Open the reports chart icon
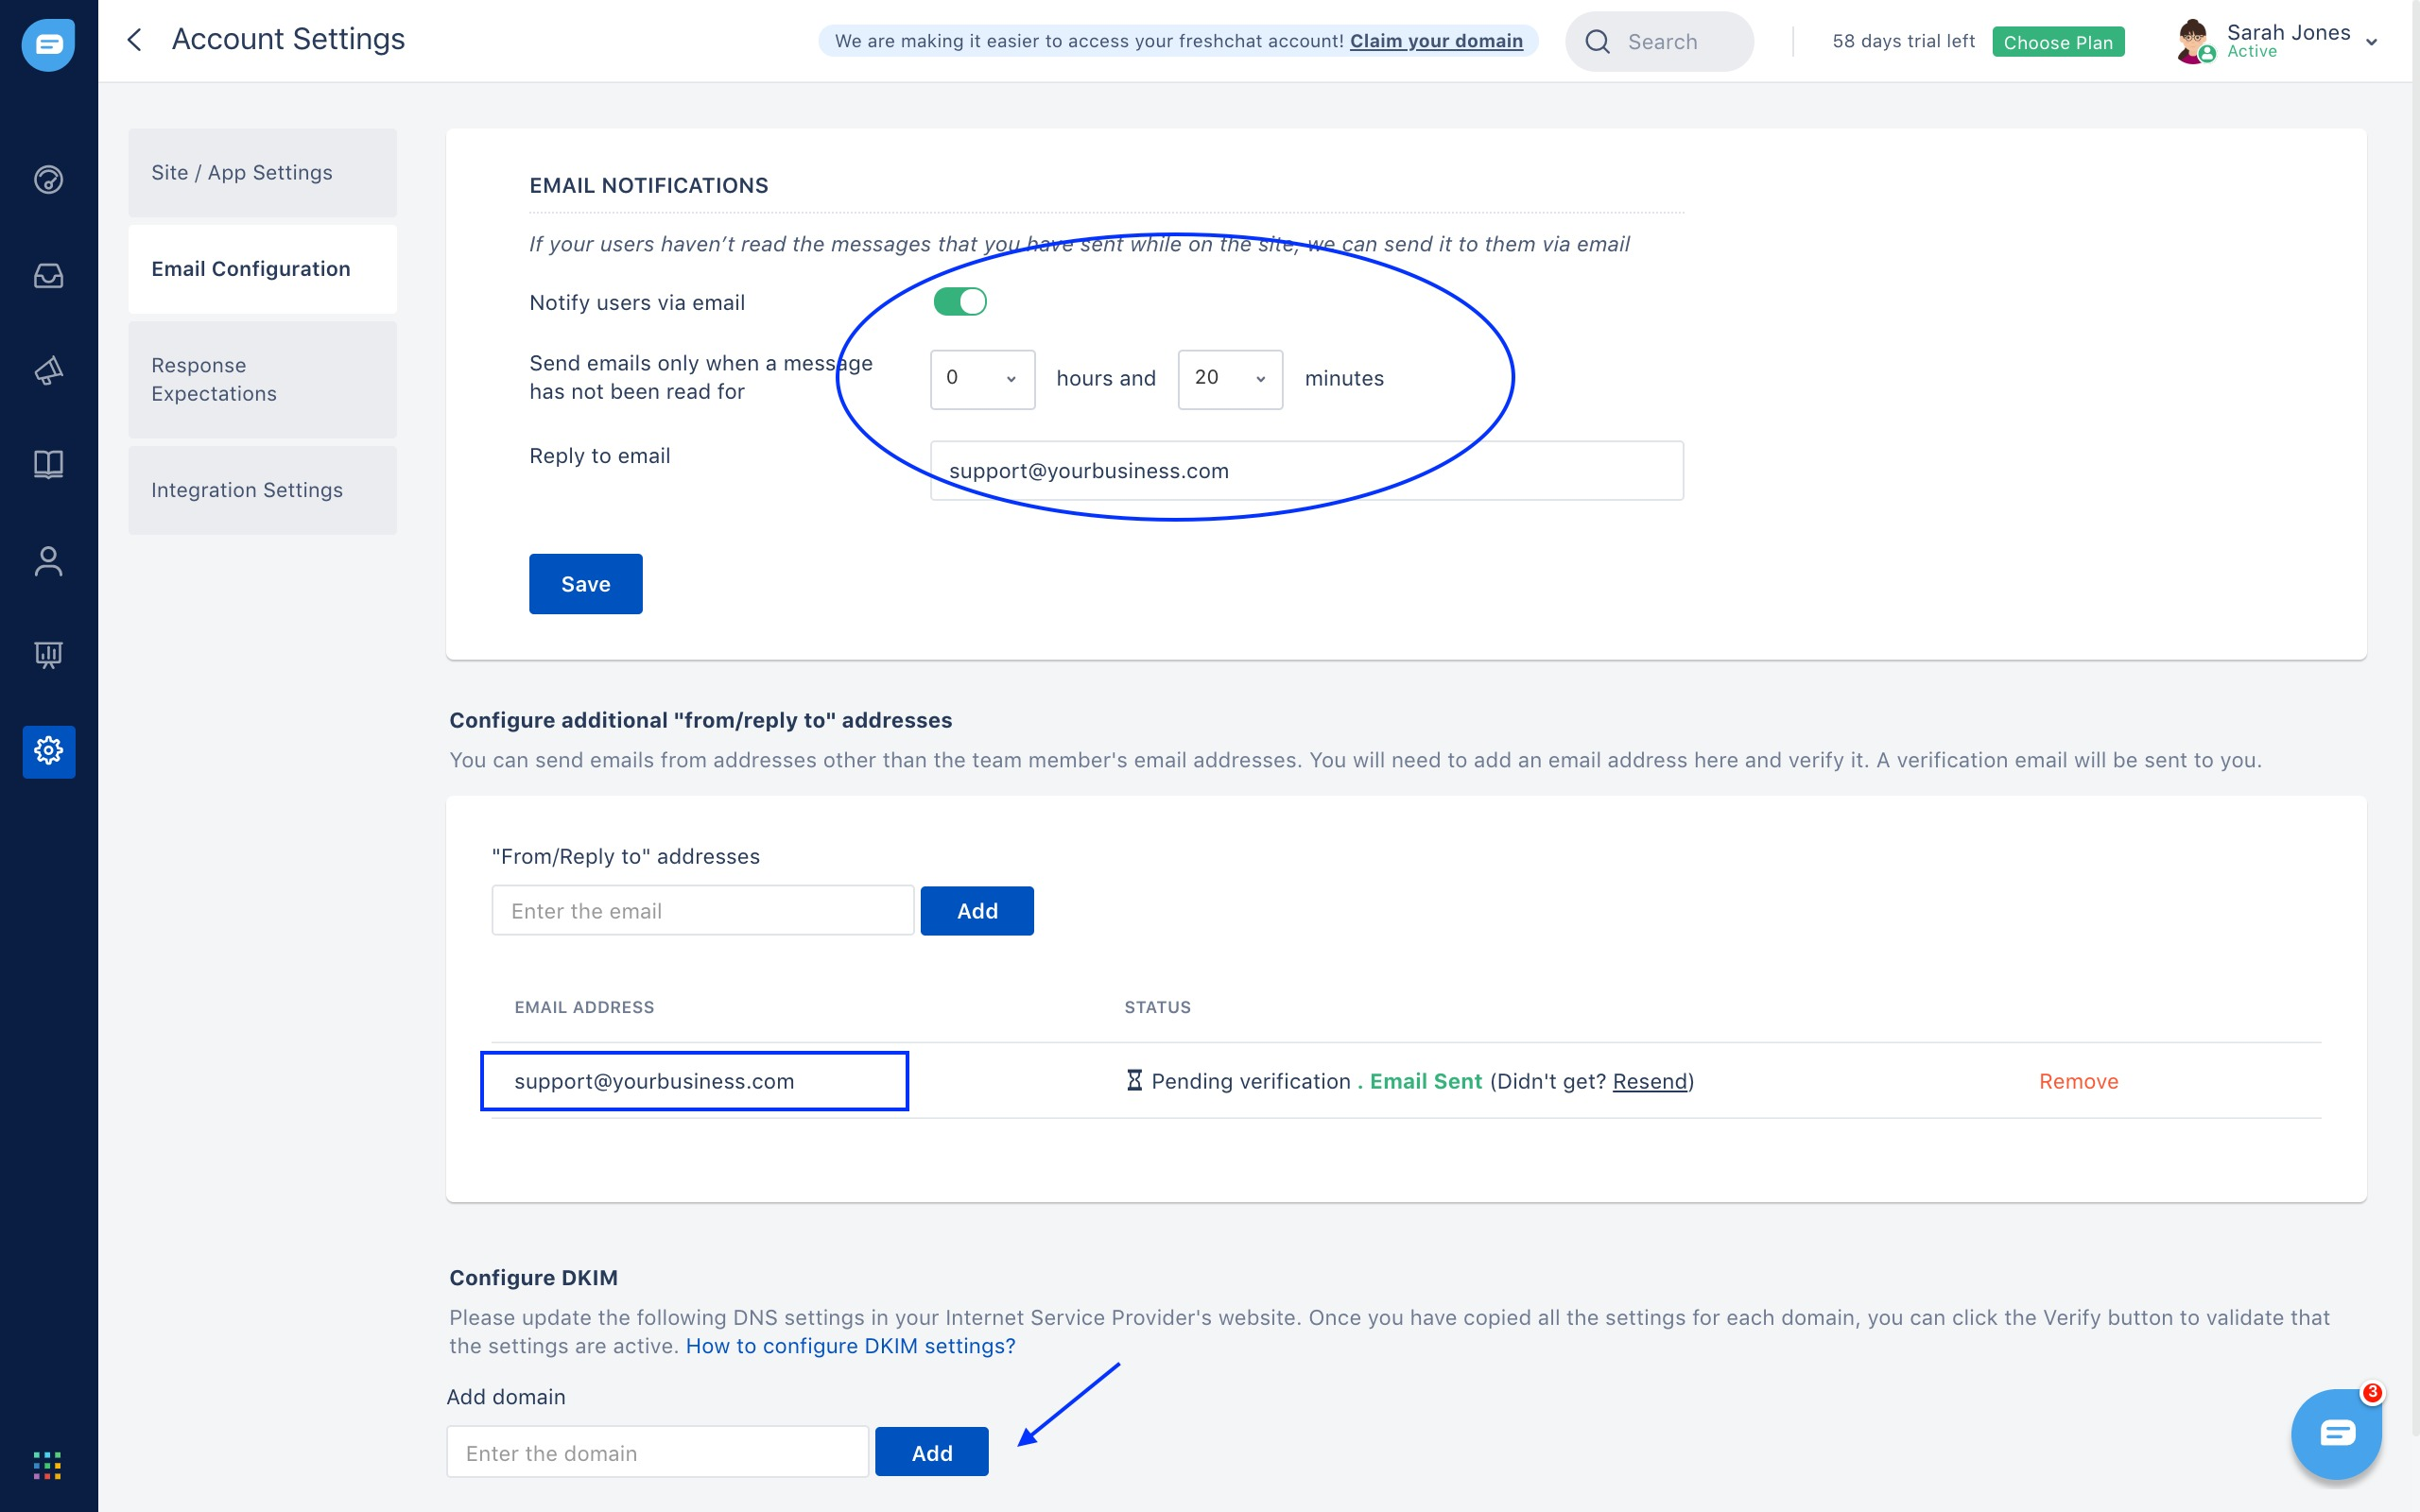 [48, 655]
